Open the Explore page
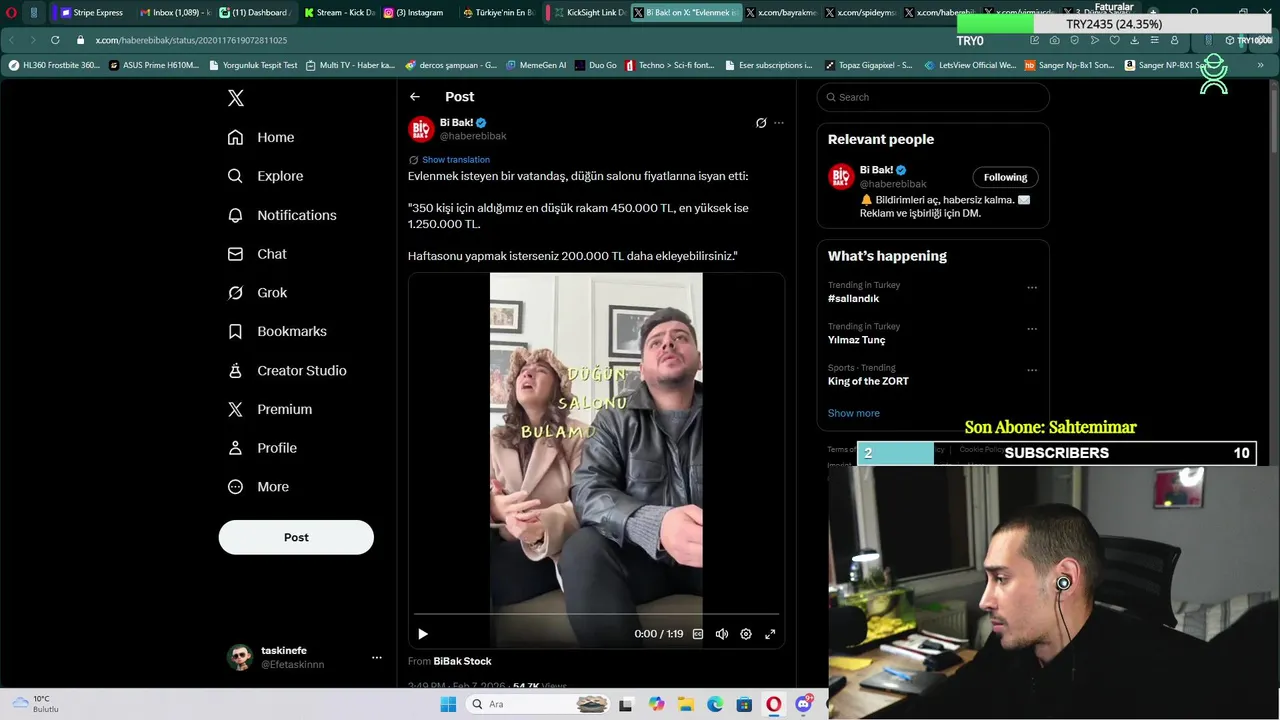 pyautogui.click(x=265, y=176)
